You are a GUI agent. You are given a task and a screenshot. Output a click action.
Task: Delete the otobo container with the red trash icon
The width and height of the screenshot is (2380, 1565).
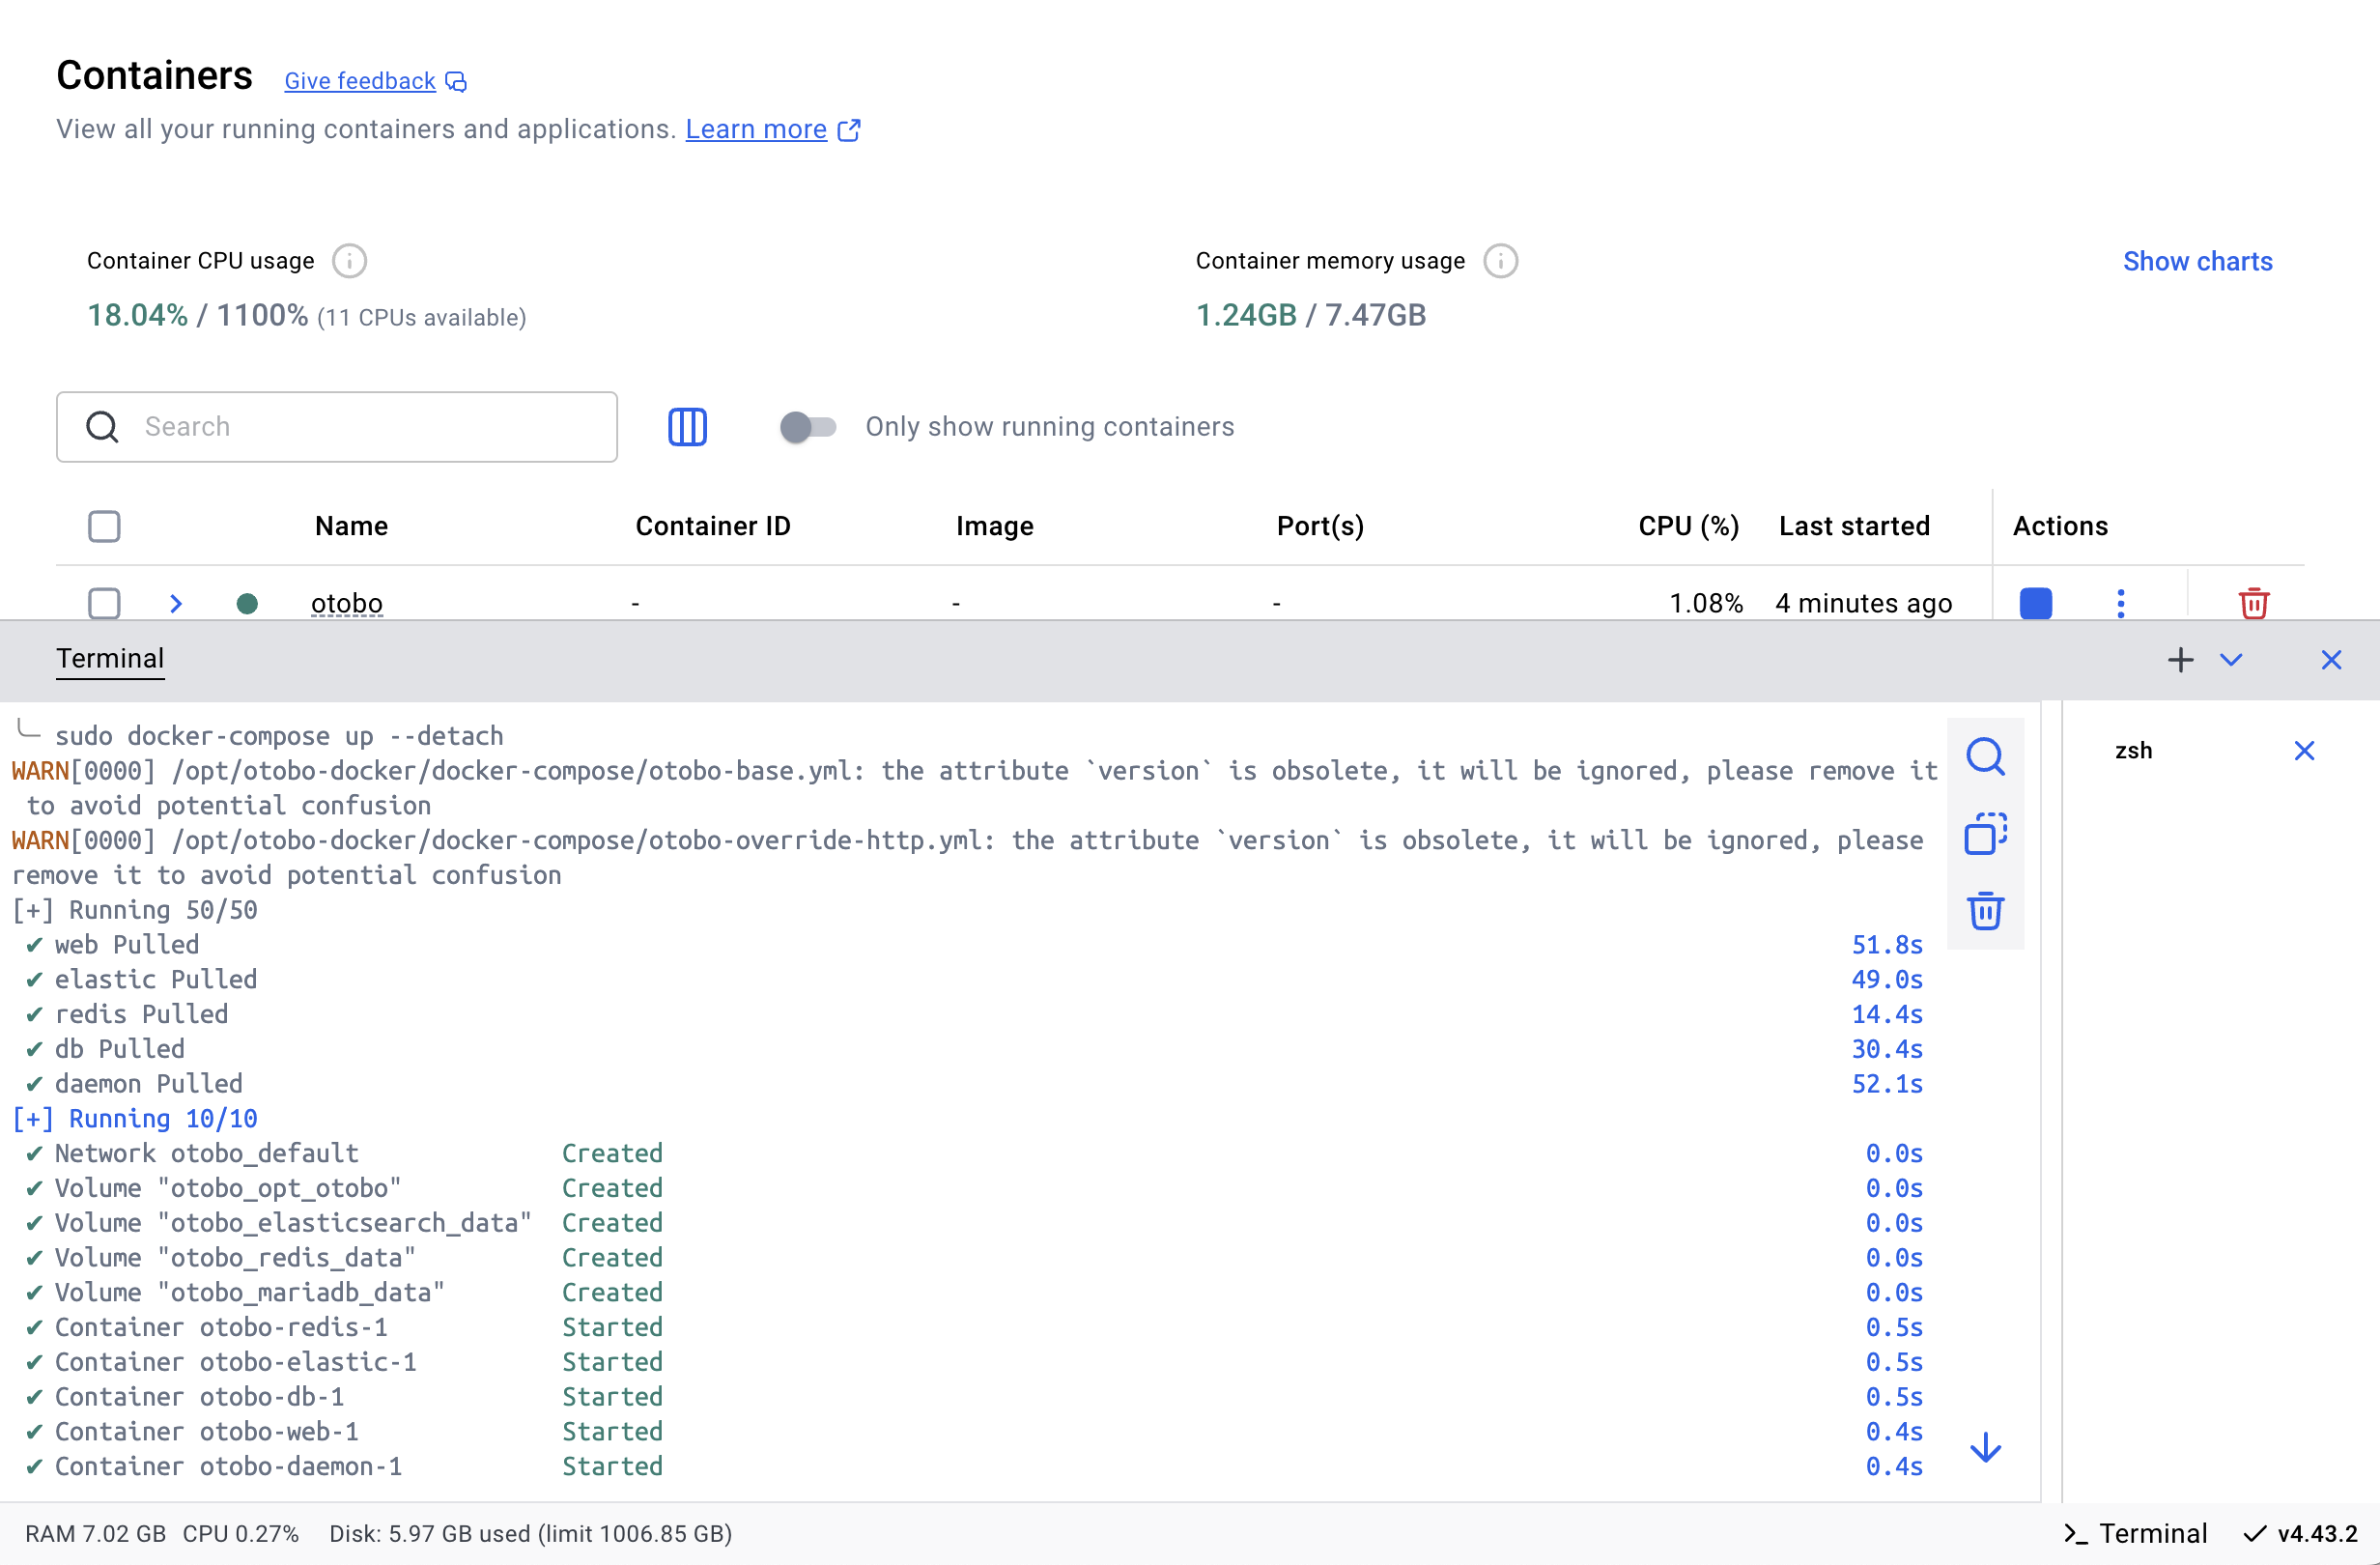click(2253, 603)
